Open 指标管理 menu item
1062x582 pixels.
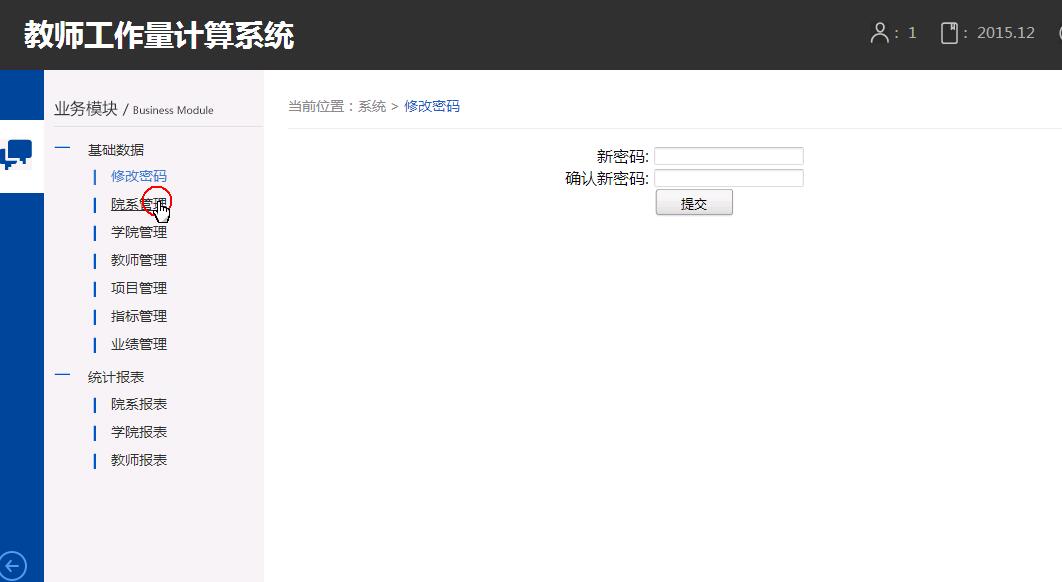pyautogui.click(x=139, y=316)
